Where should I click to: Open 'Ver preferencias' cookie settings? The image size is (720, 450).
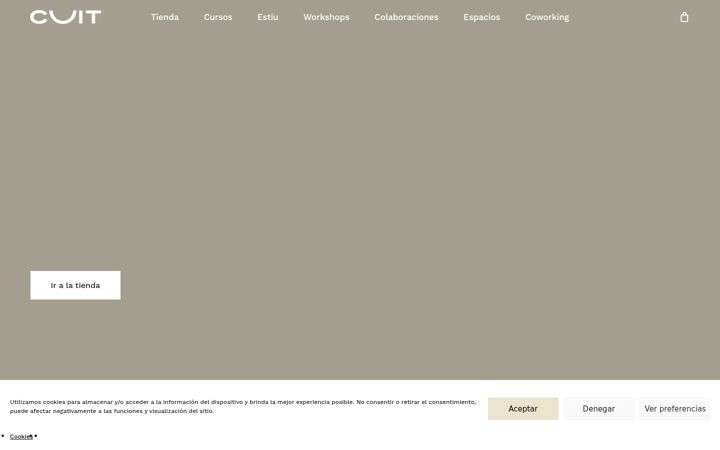click(x=675, y=409)
